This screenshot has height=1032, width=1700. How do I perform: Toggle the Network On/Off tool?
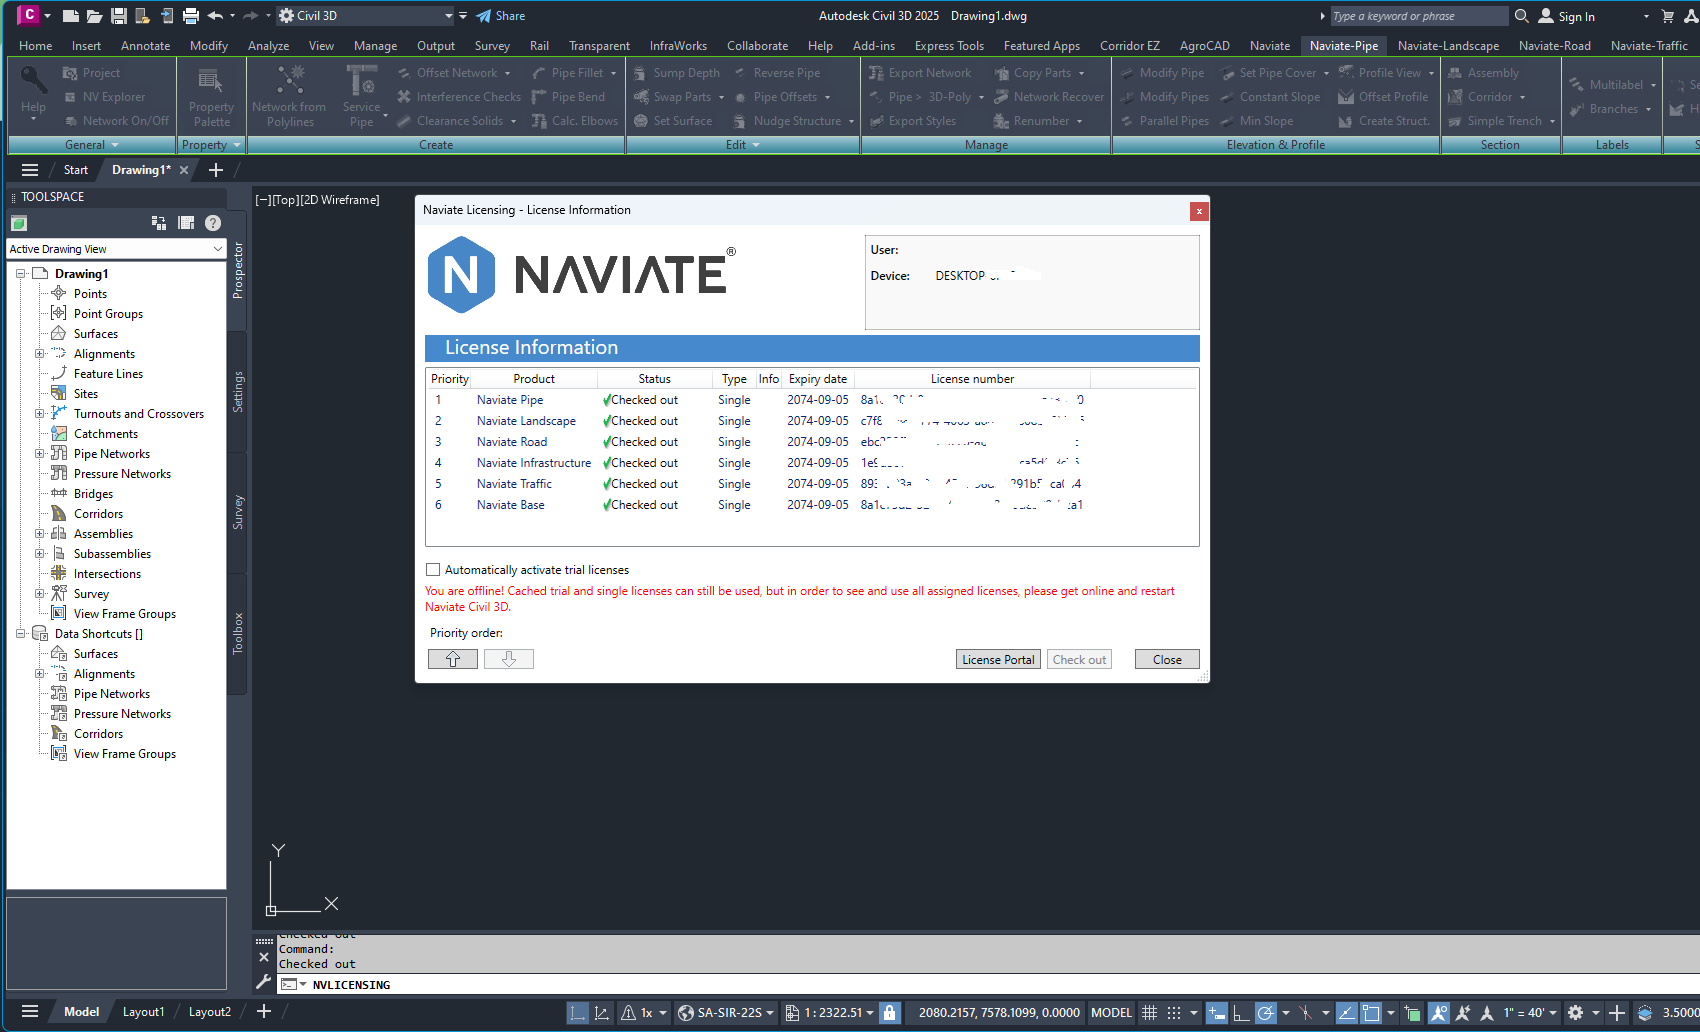[116, 121]
